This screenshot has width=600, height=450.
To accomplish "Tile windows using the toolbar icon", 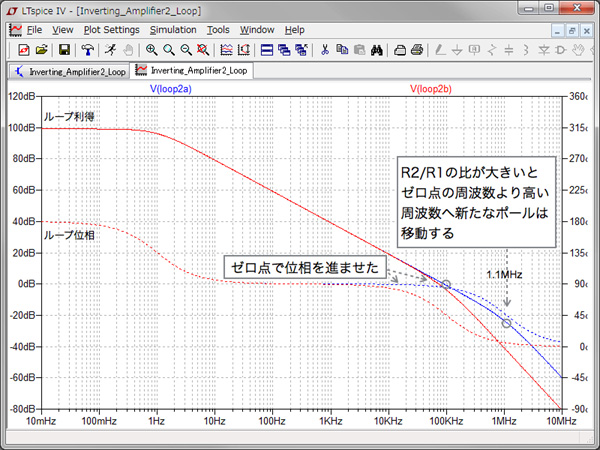I will 266,49.
